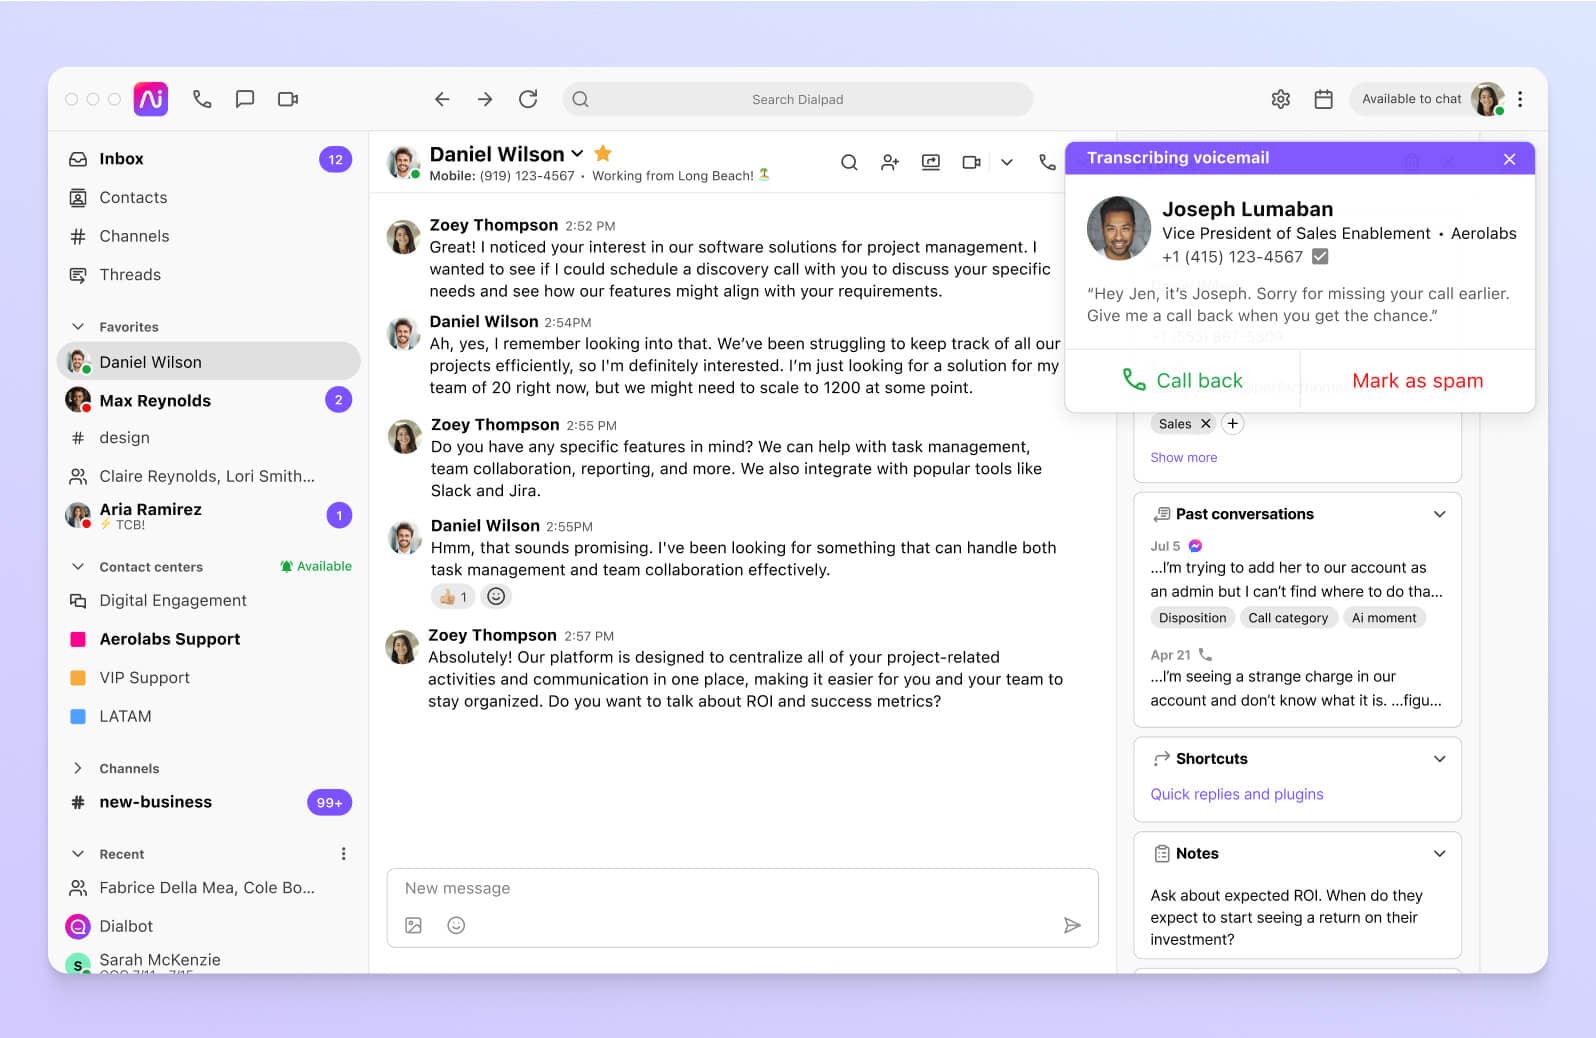This screenshot has width=1596, height=1038.
Task: Click the screen share icon in chat header
Action: coord(931,162)
